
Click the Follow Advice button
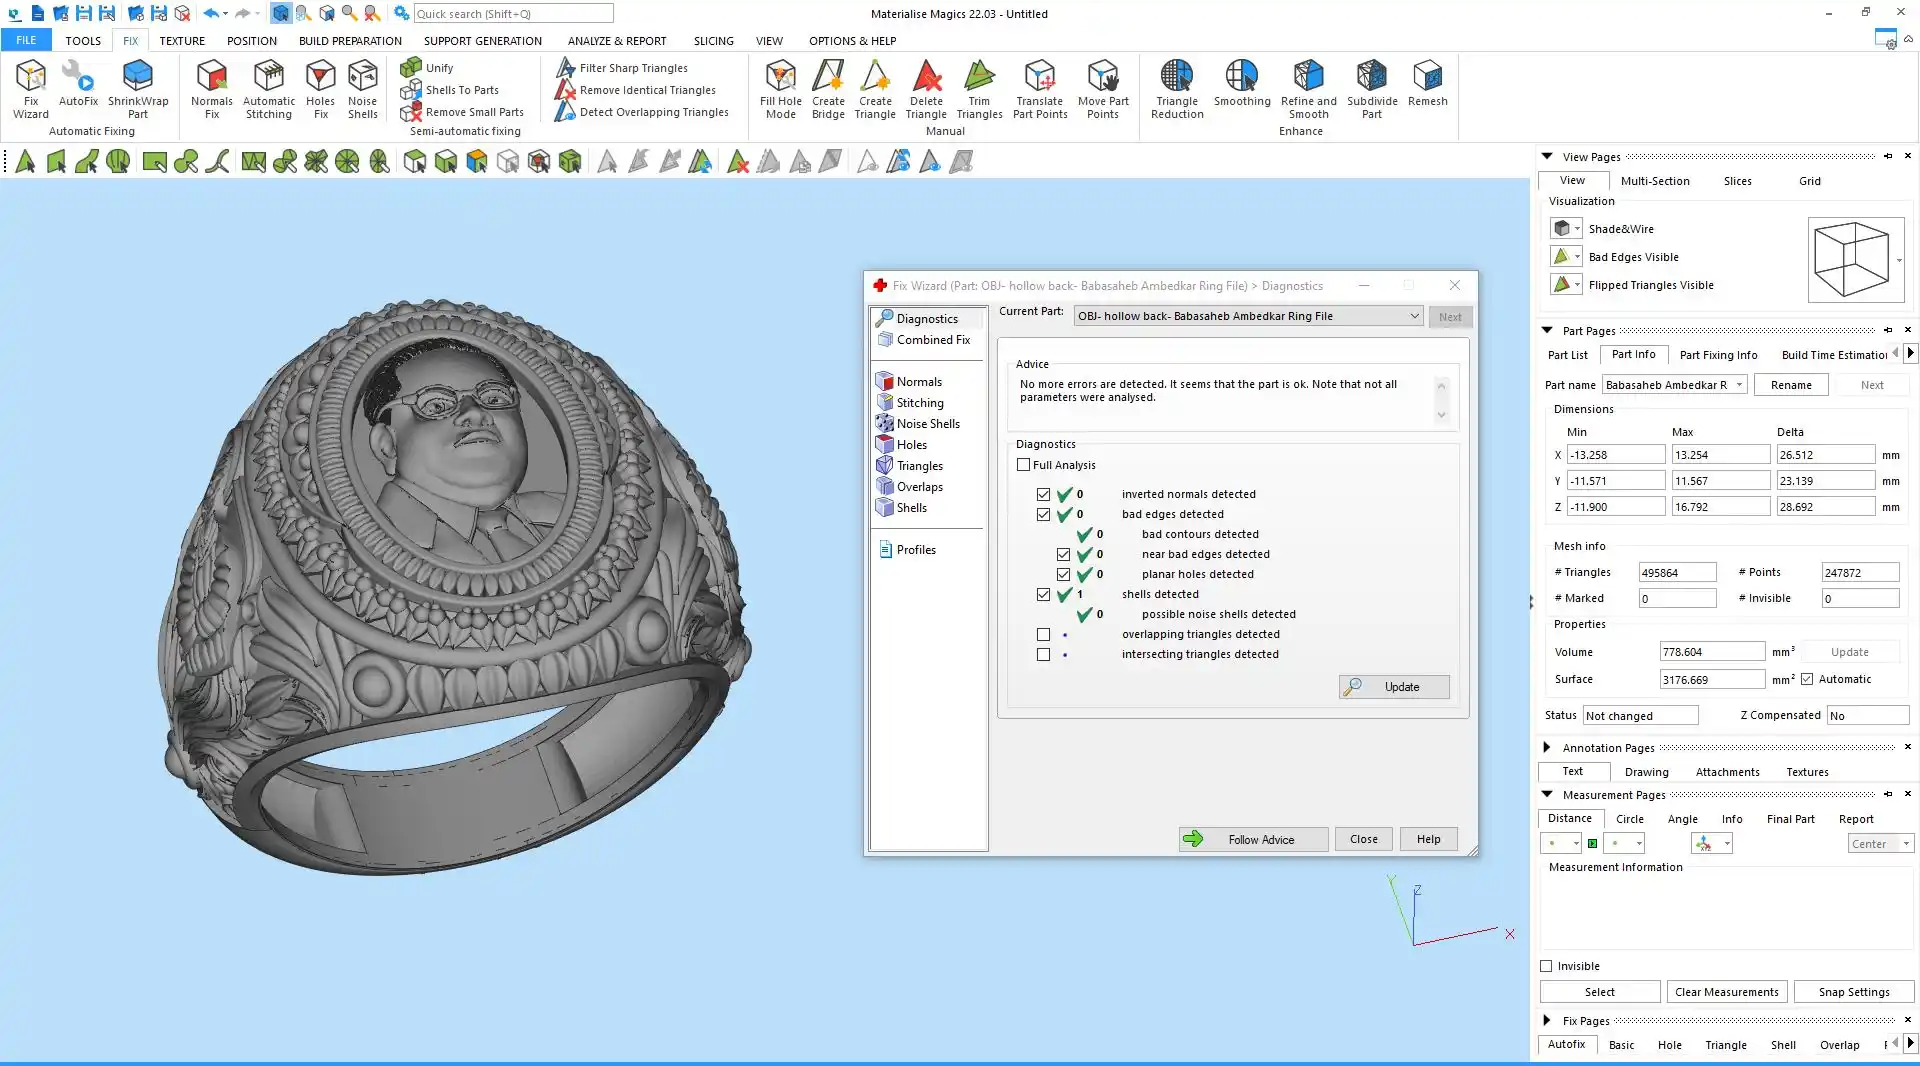click(1253, 839)
